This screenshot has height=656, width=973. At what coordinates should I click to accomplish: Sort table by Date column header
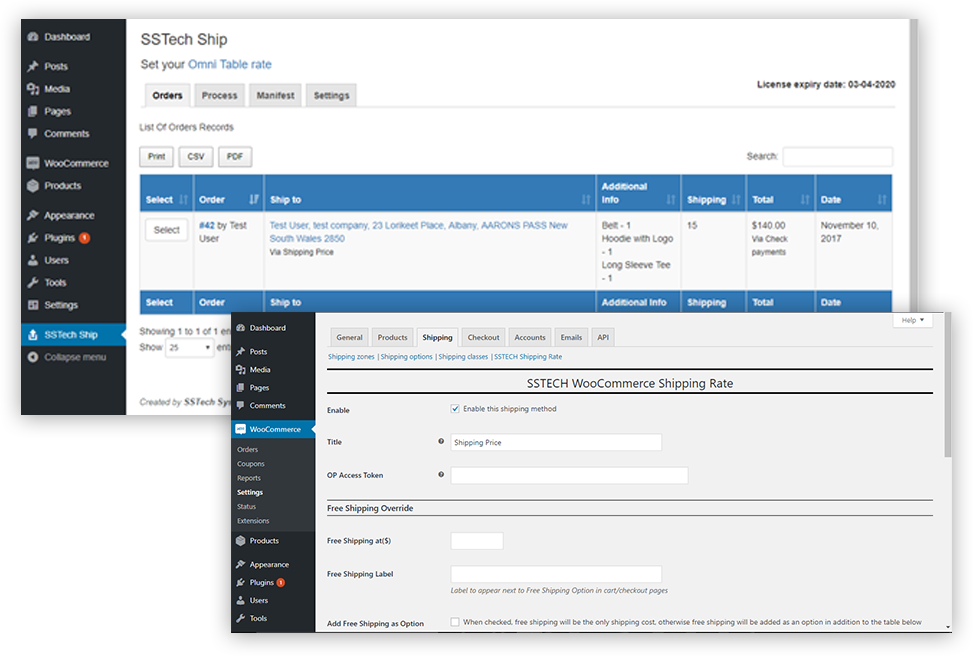pyautogui.click(x=853, y=194)
